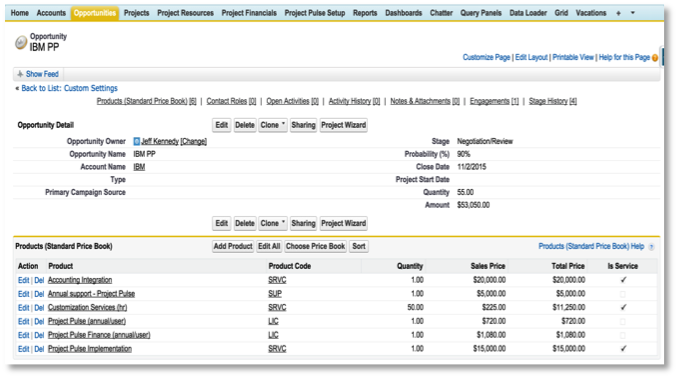The height and width of the screenshot is (378, 678).
Task: Switch to the Projects tab
Action: click(137, 13)
